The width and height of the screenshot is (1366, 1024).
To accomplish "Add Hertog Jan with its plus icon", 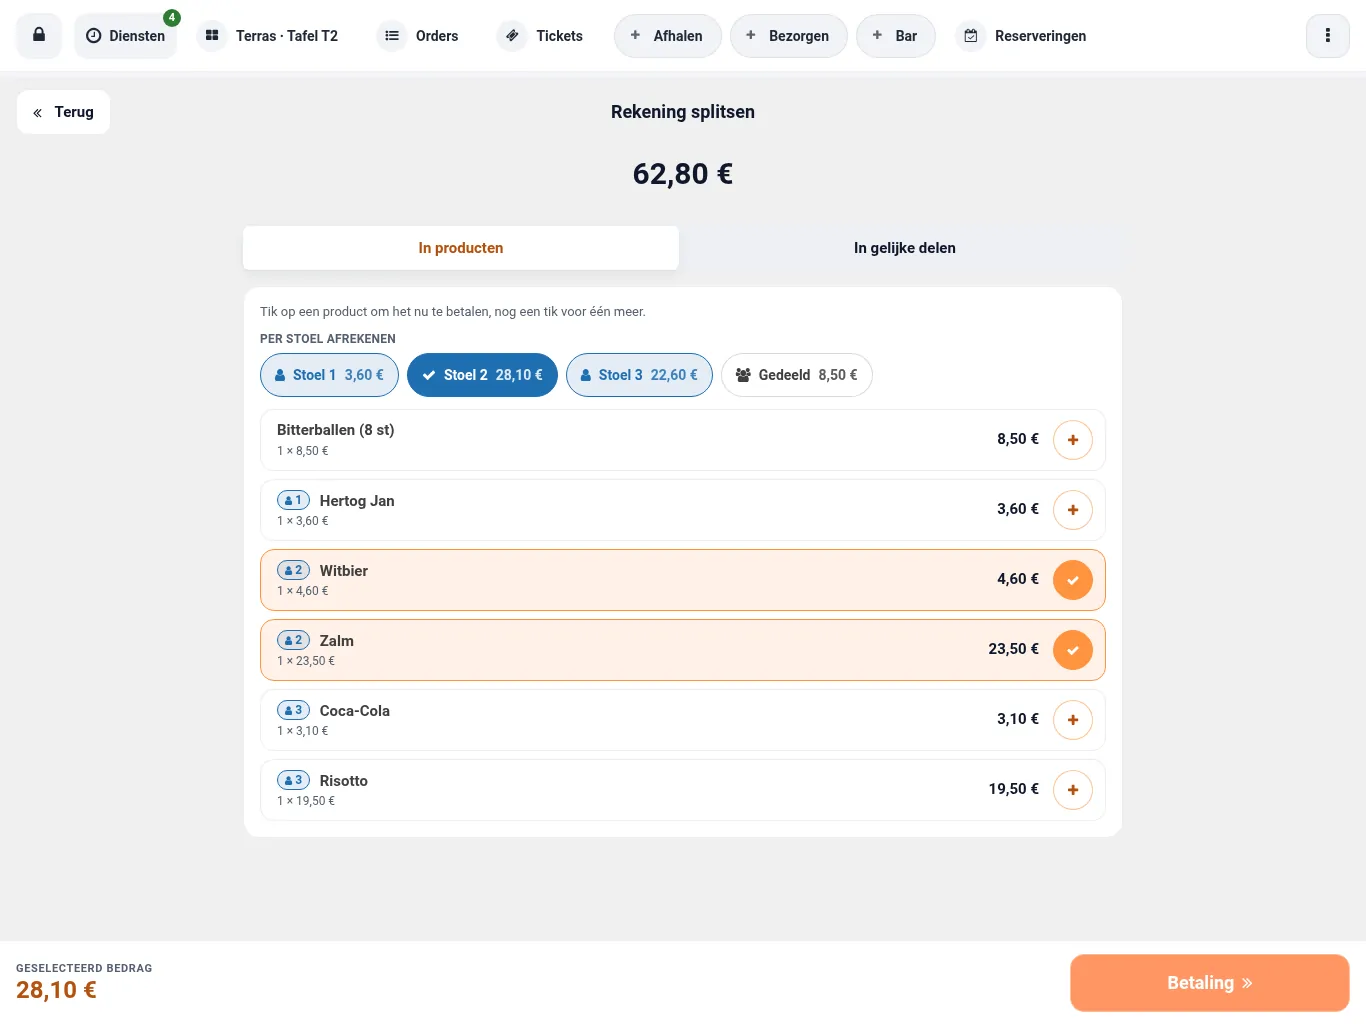I will tap(1072, 510).
